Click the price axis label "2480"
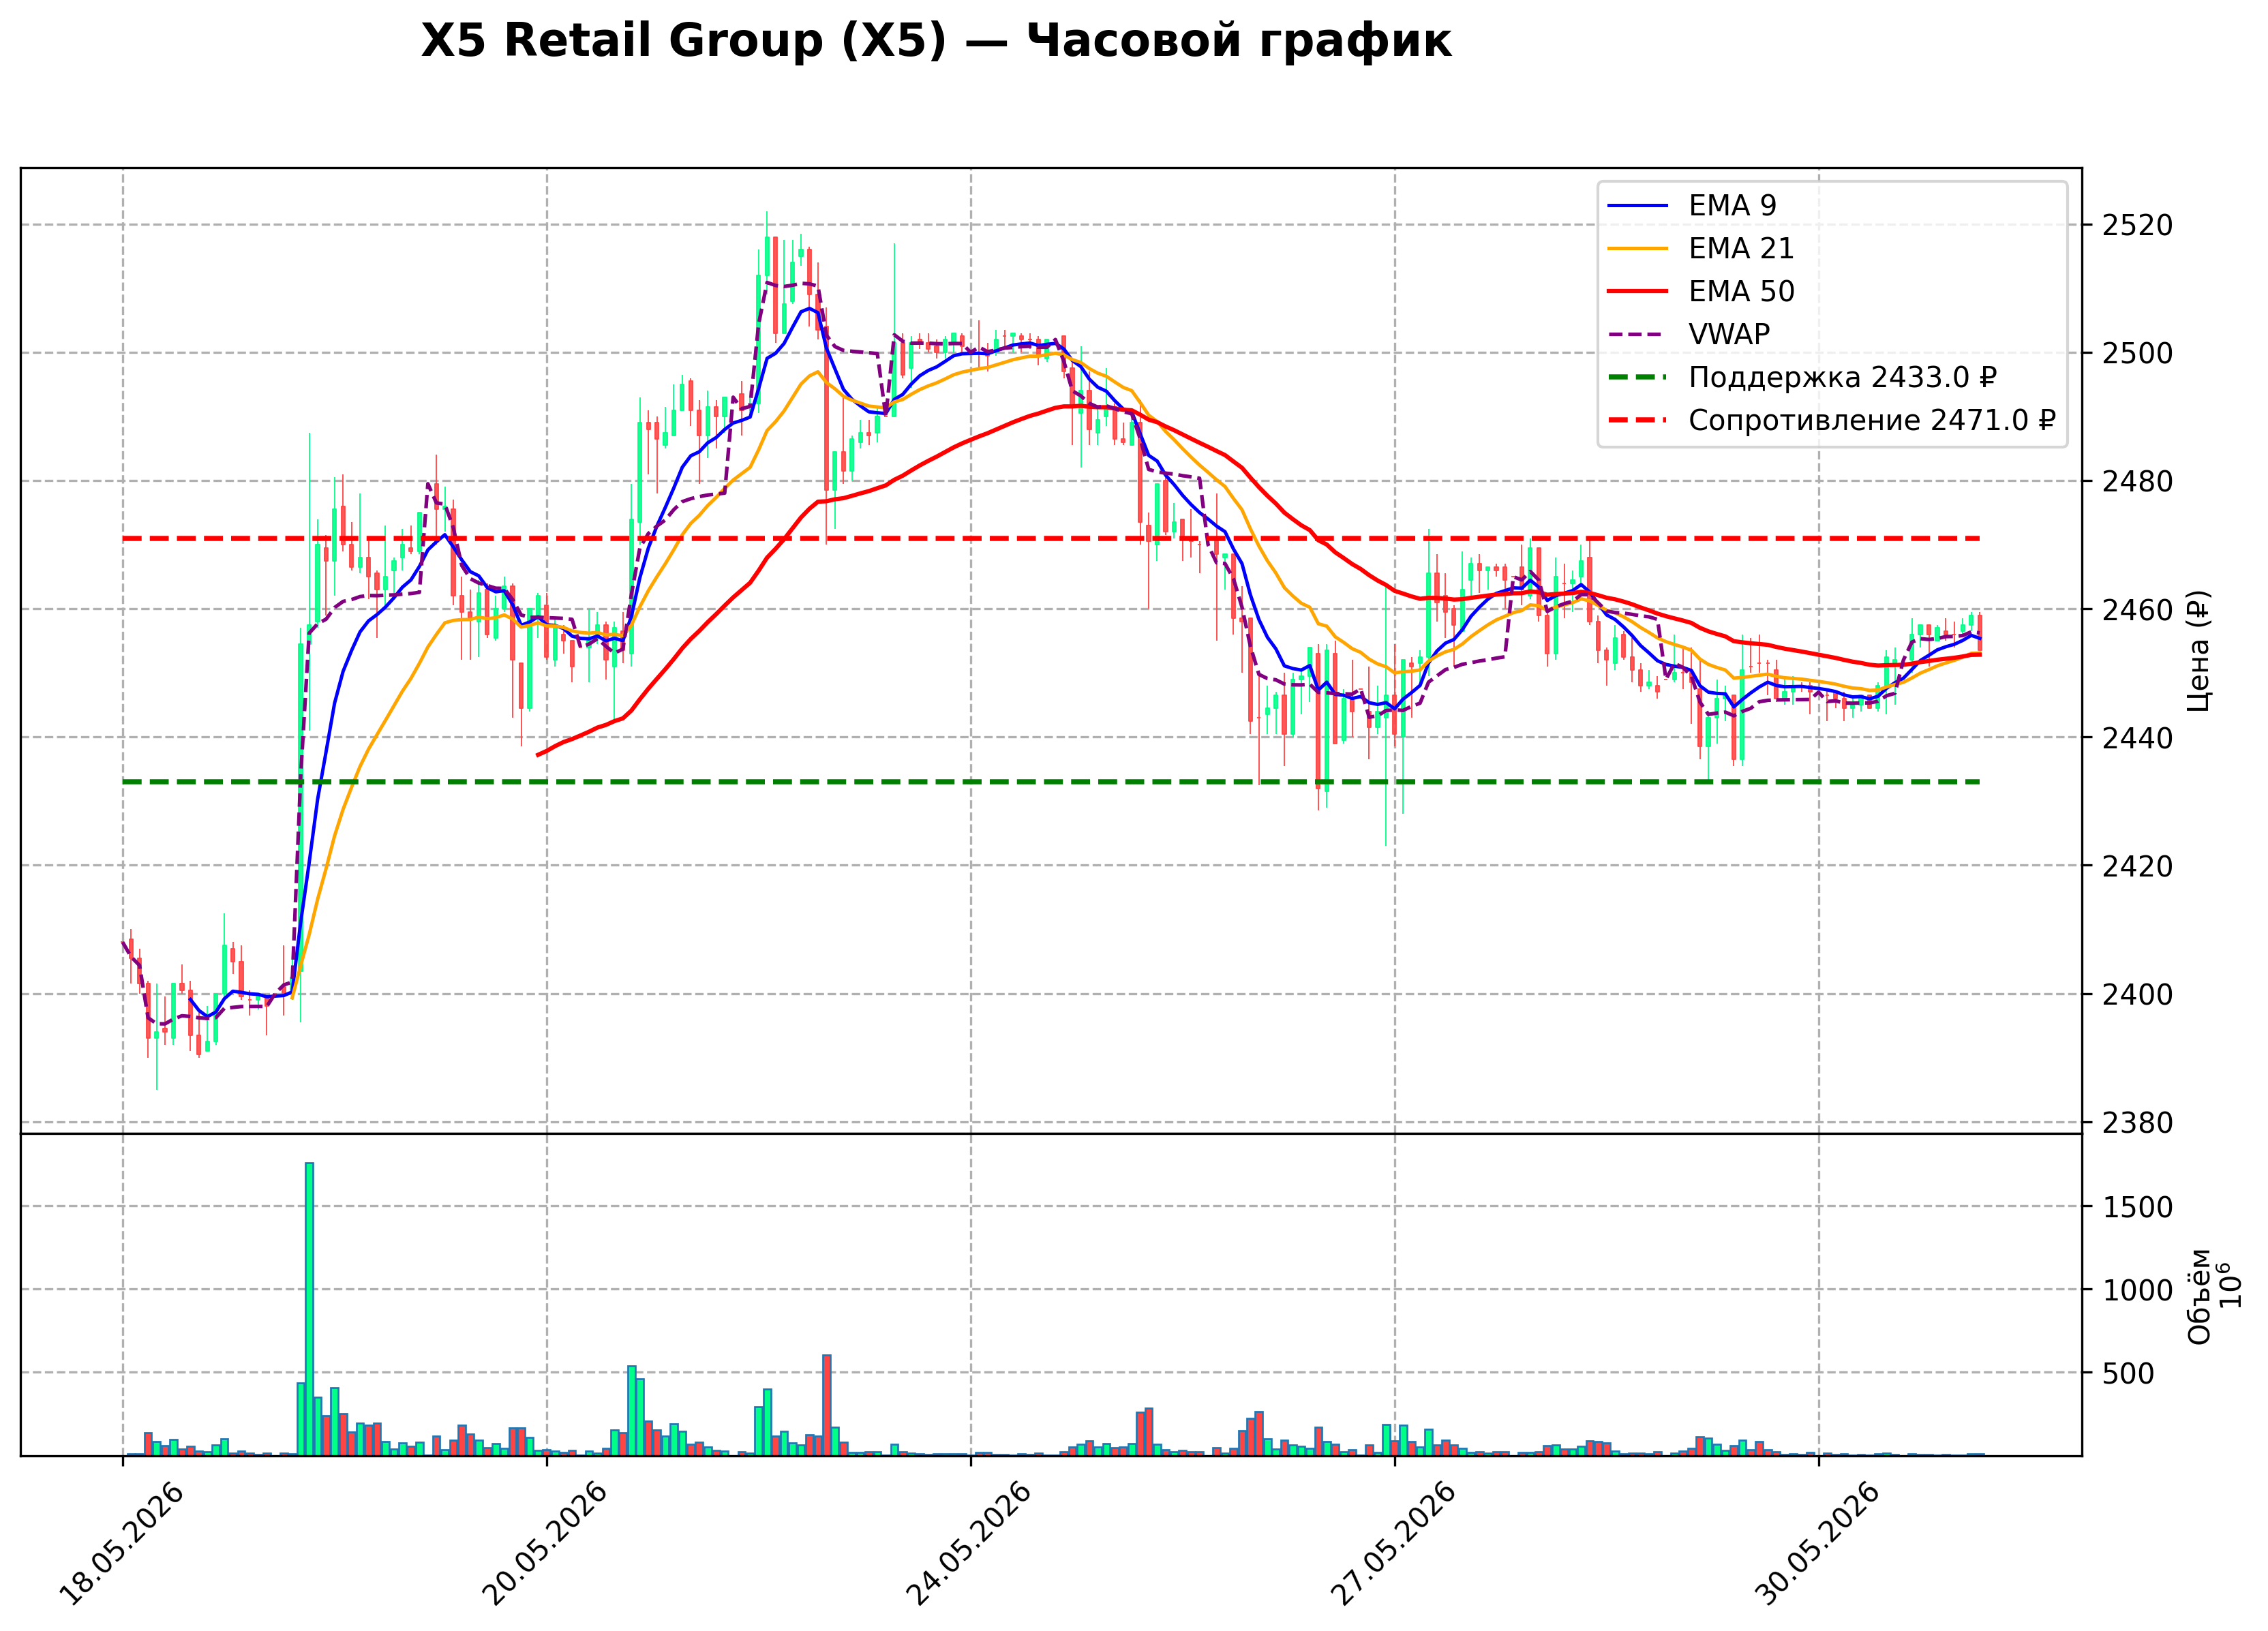Screen dimensions: 2268x1631 [2137, 481]
